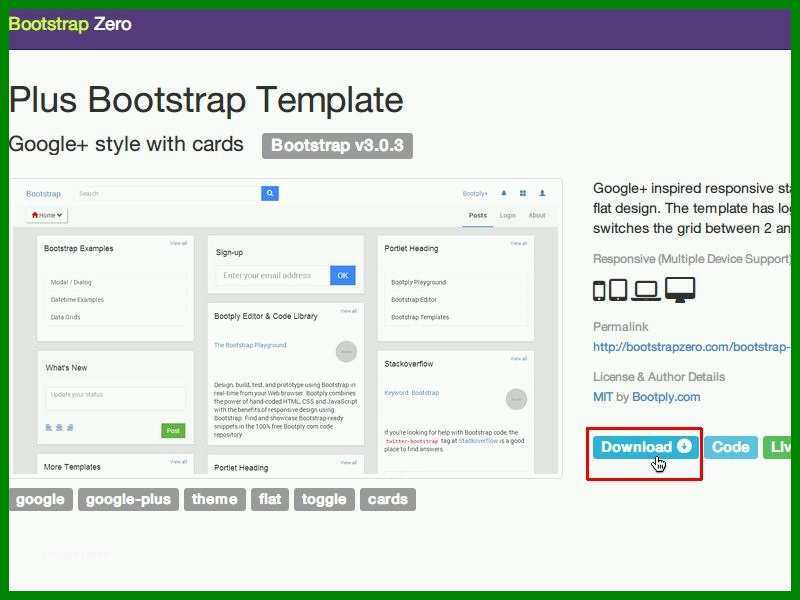This screenshot has height=600, width=800.
Task: Click the round avatar in Stackoverflow card
Action: coord(516,399)
